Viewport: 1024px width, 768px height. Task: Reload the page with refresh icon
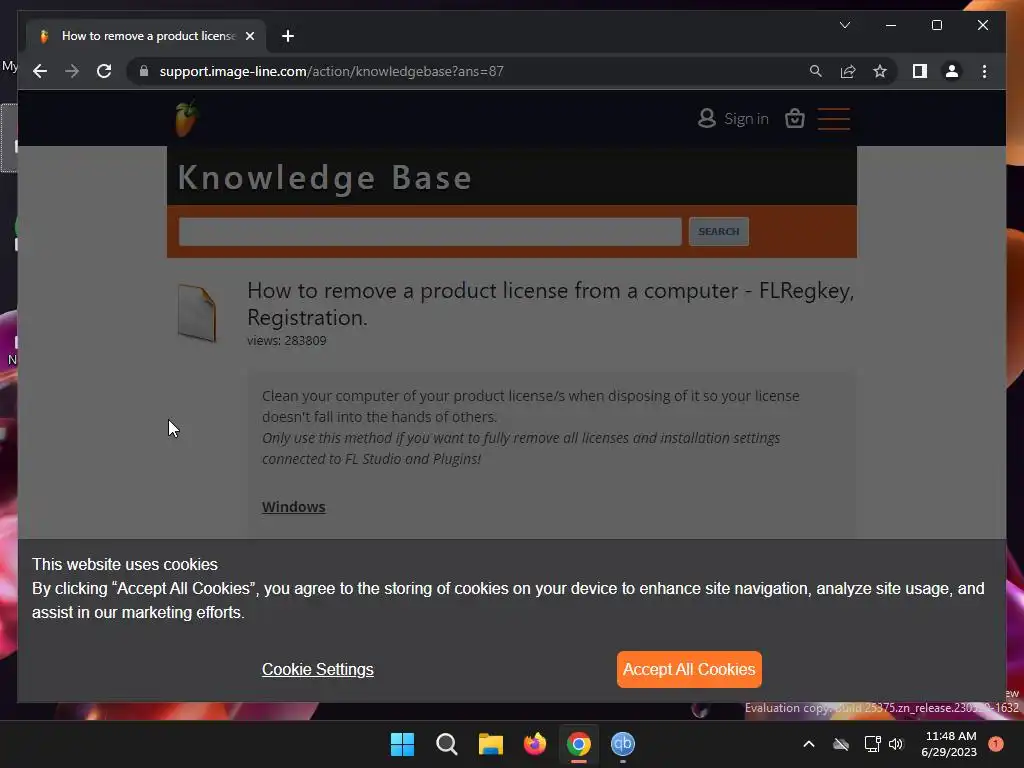tap(104, 71)
